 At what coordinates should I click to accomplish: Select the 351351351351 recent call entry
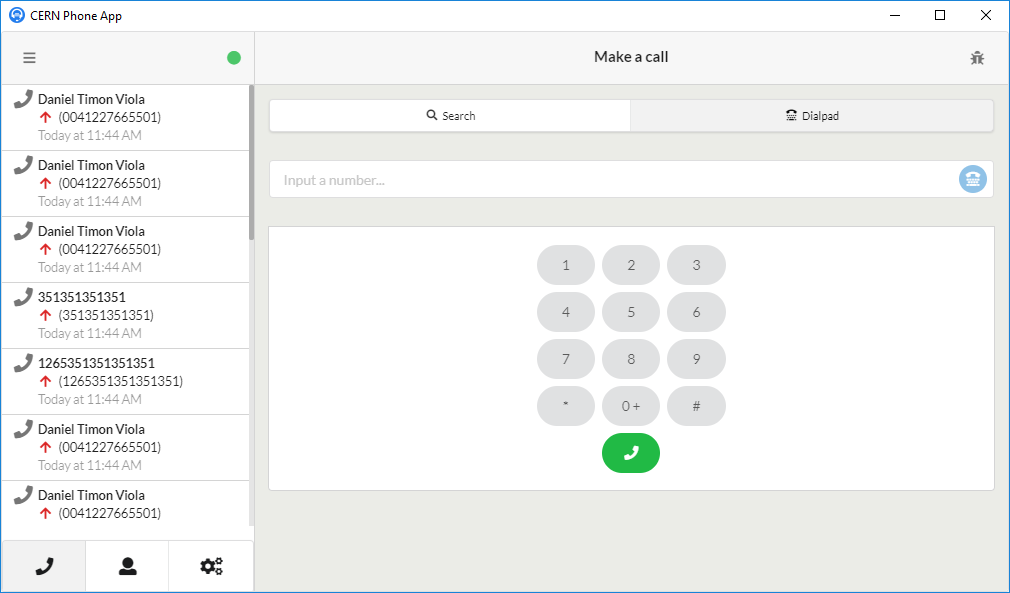(125, 315)
